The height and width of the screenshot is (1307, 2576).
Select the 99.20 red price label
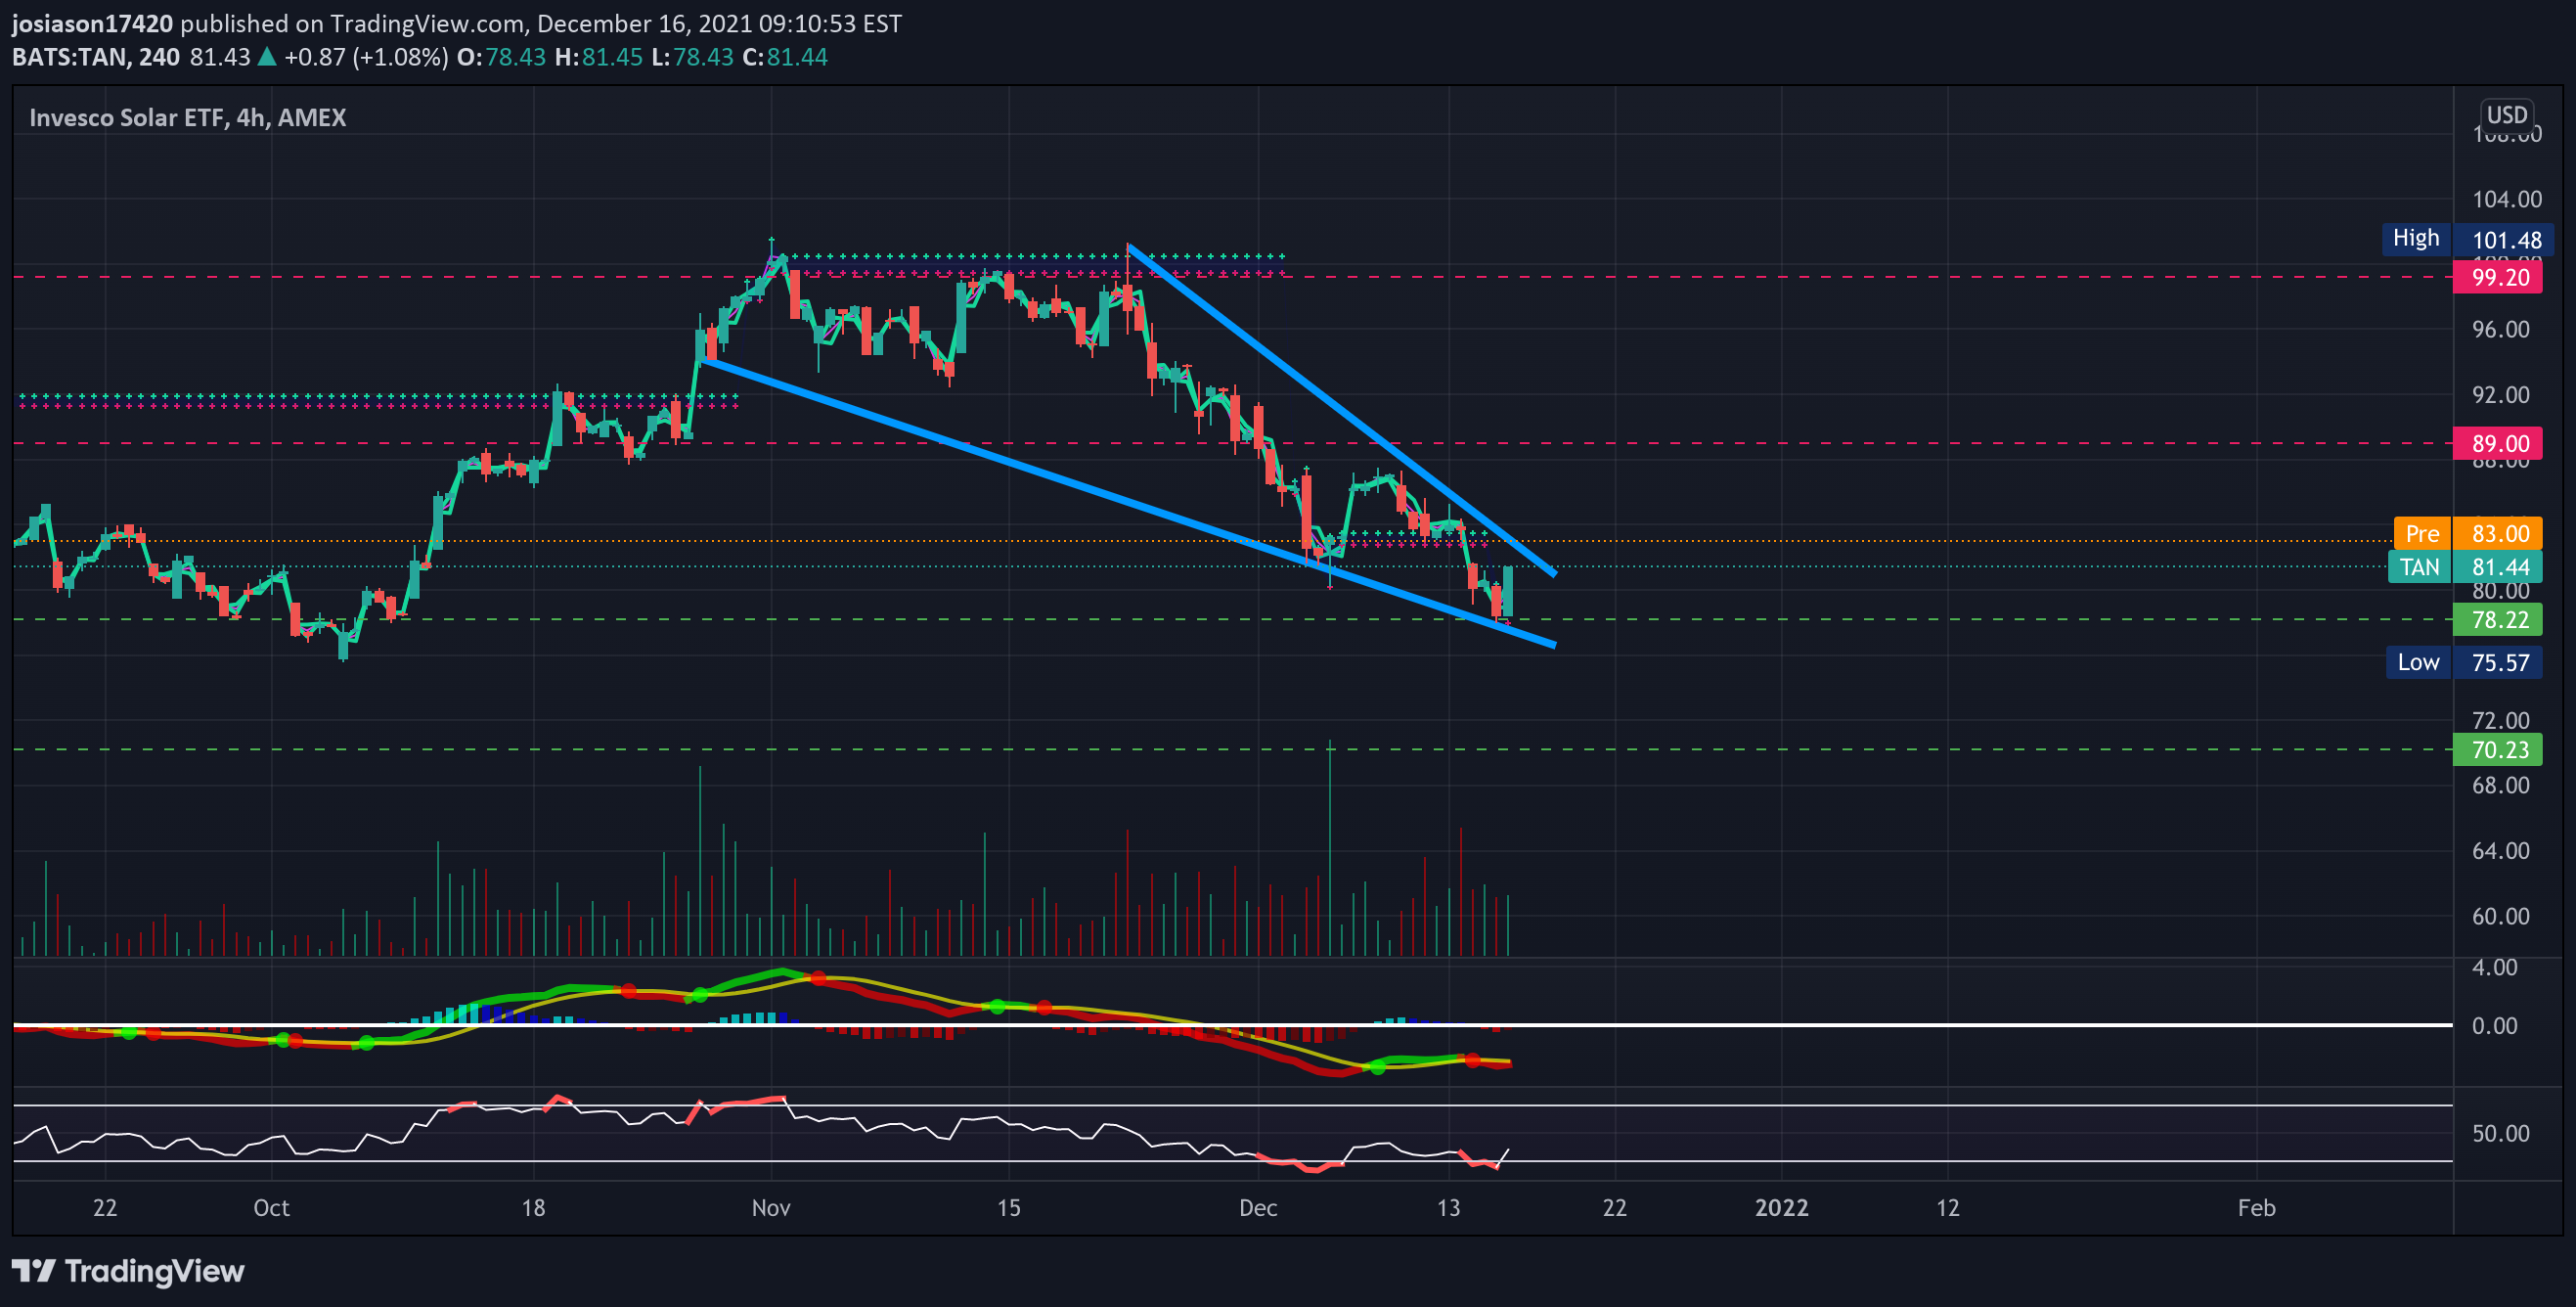pos(2497,277)
